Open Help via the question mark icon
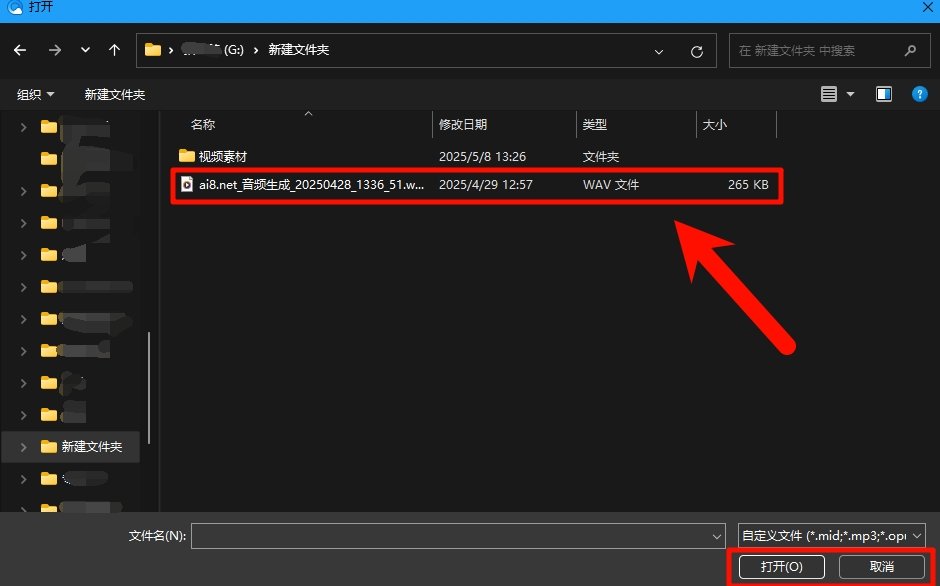 coord(919,93)
